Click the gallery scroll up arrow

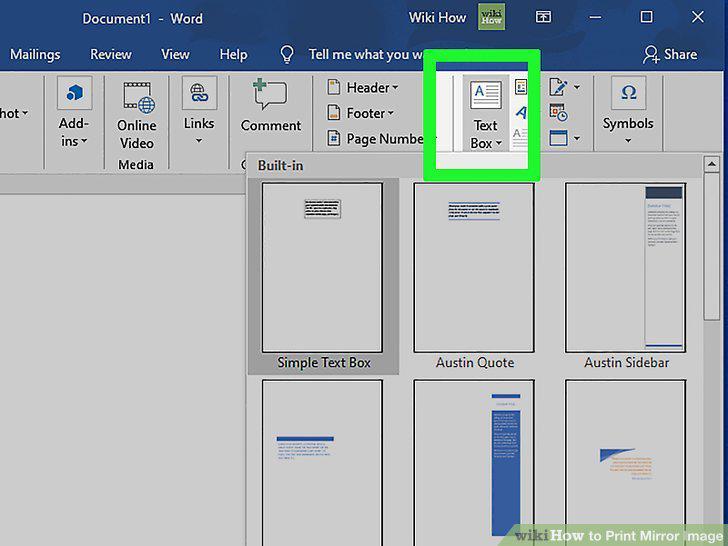tap(711, 164)
